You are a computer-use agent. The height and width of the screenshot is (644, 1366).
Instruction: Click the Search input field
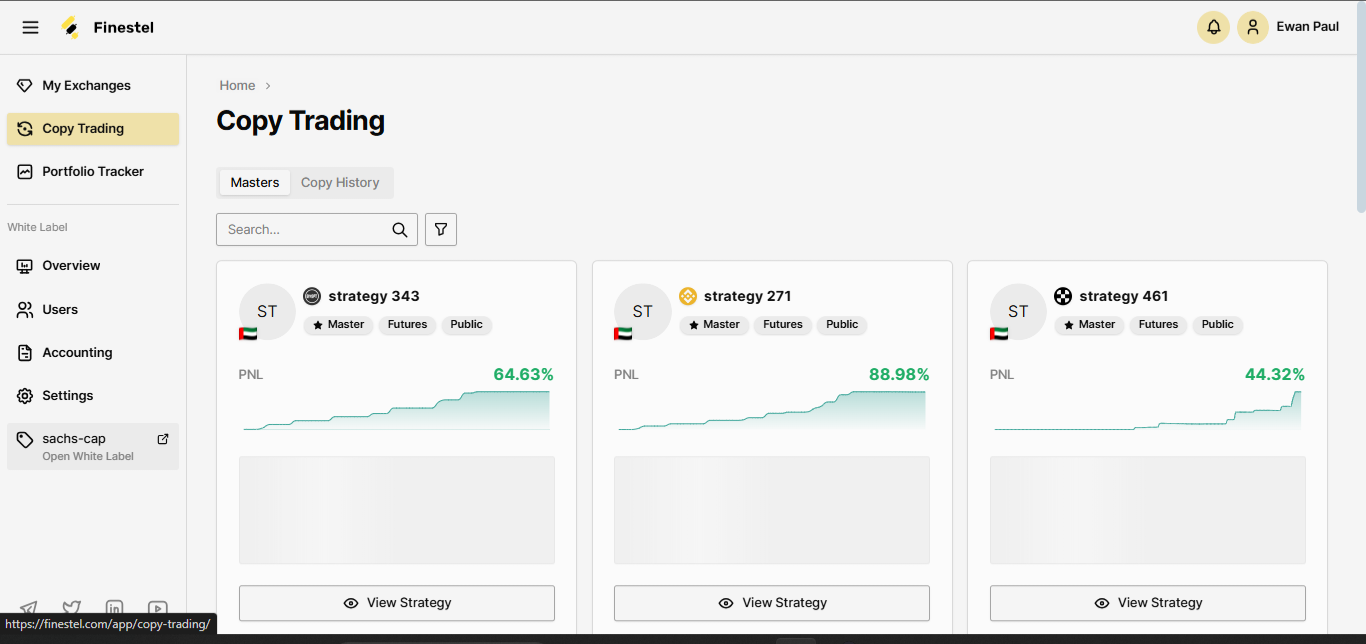pos(305,230)
